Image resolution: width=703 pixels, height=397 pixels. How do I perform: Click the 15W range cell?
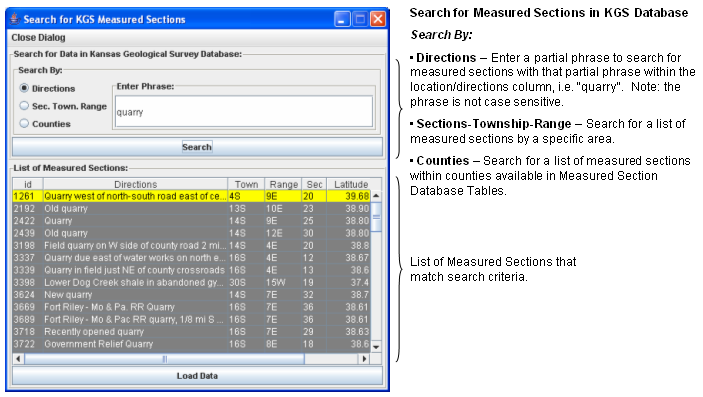coord(283,283)
